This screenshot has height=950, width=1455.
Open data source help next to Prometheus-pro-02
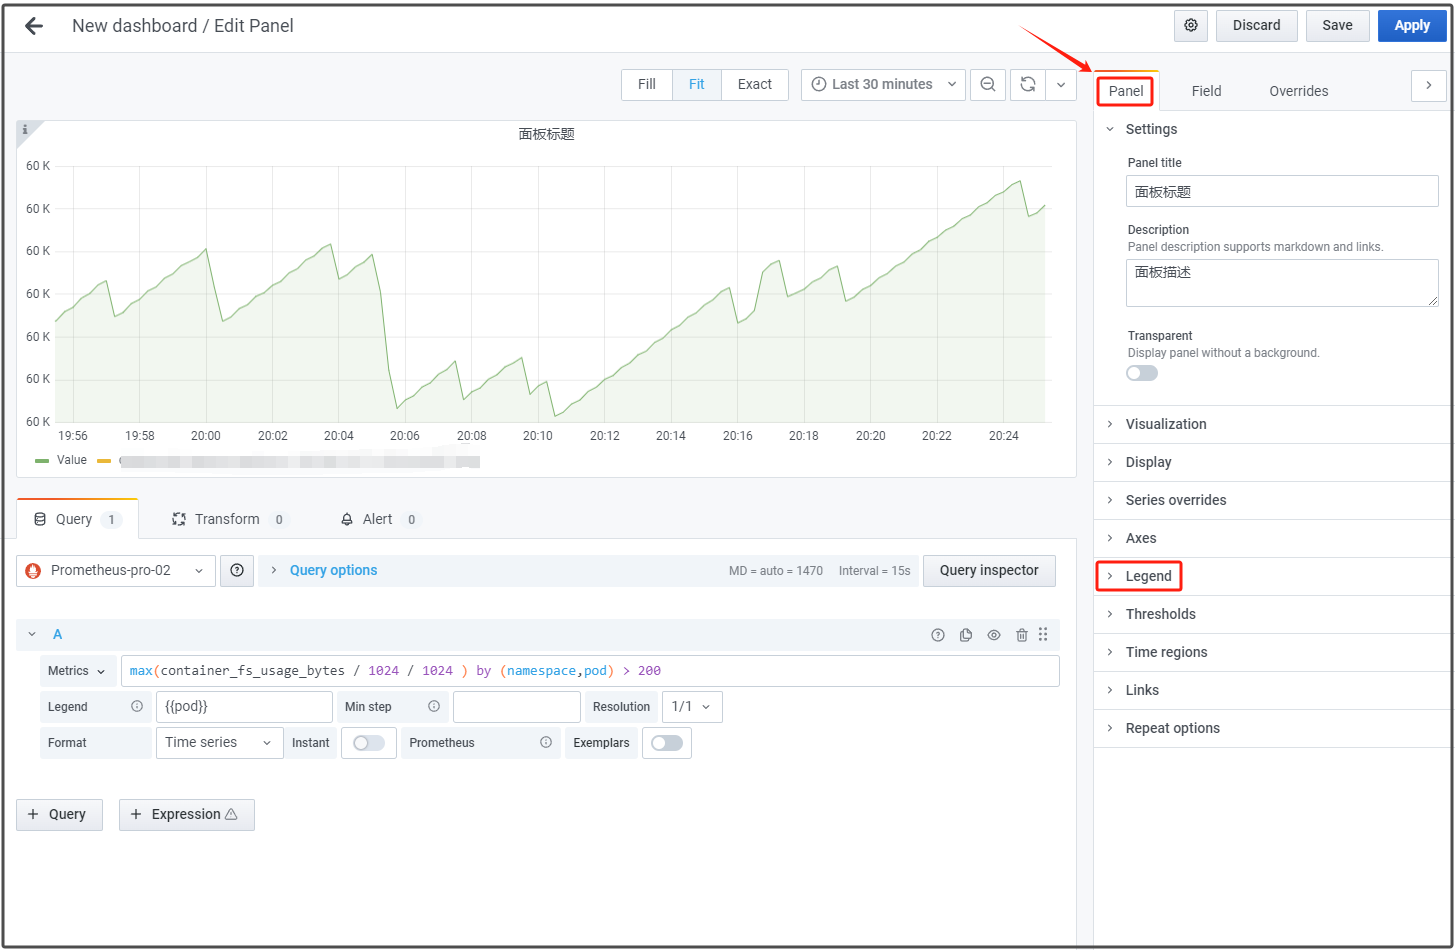tap(237, 571)
